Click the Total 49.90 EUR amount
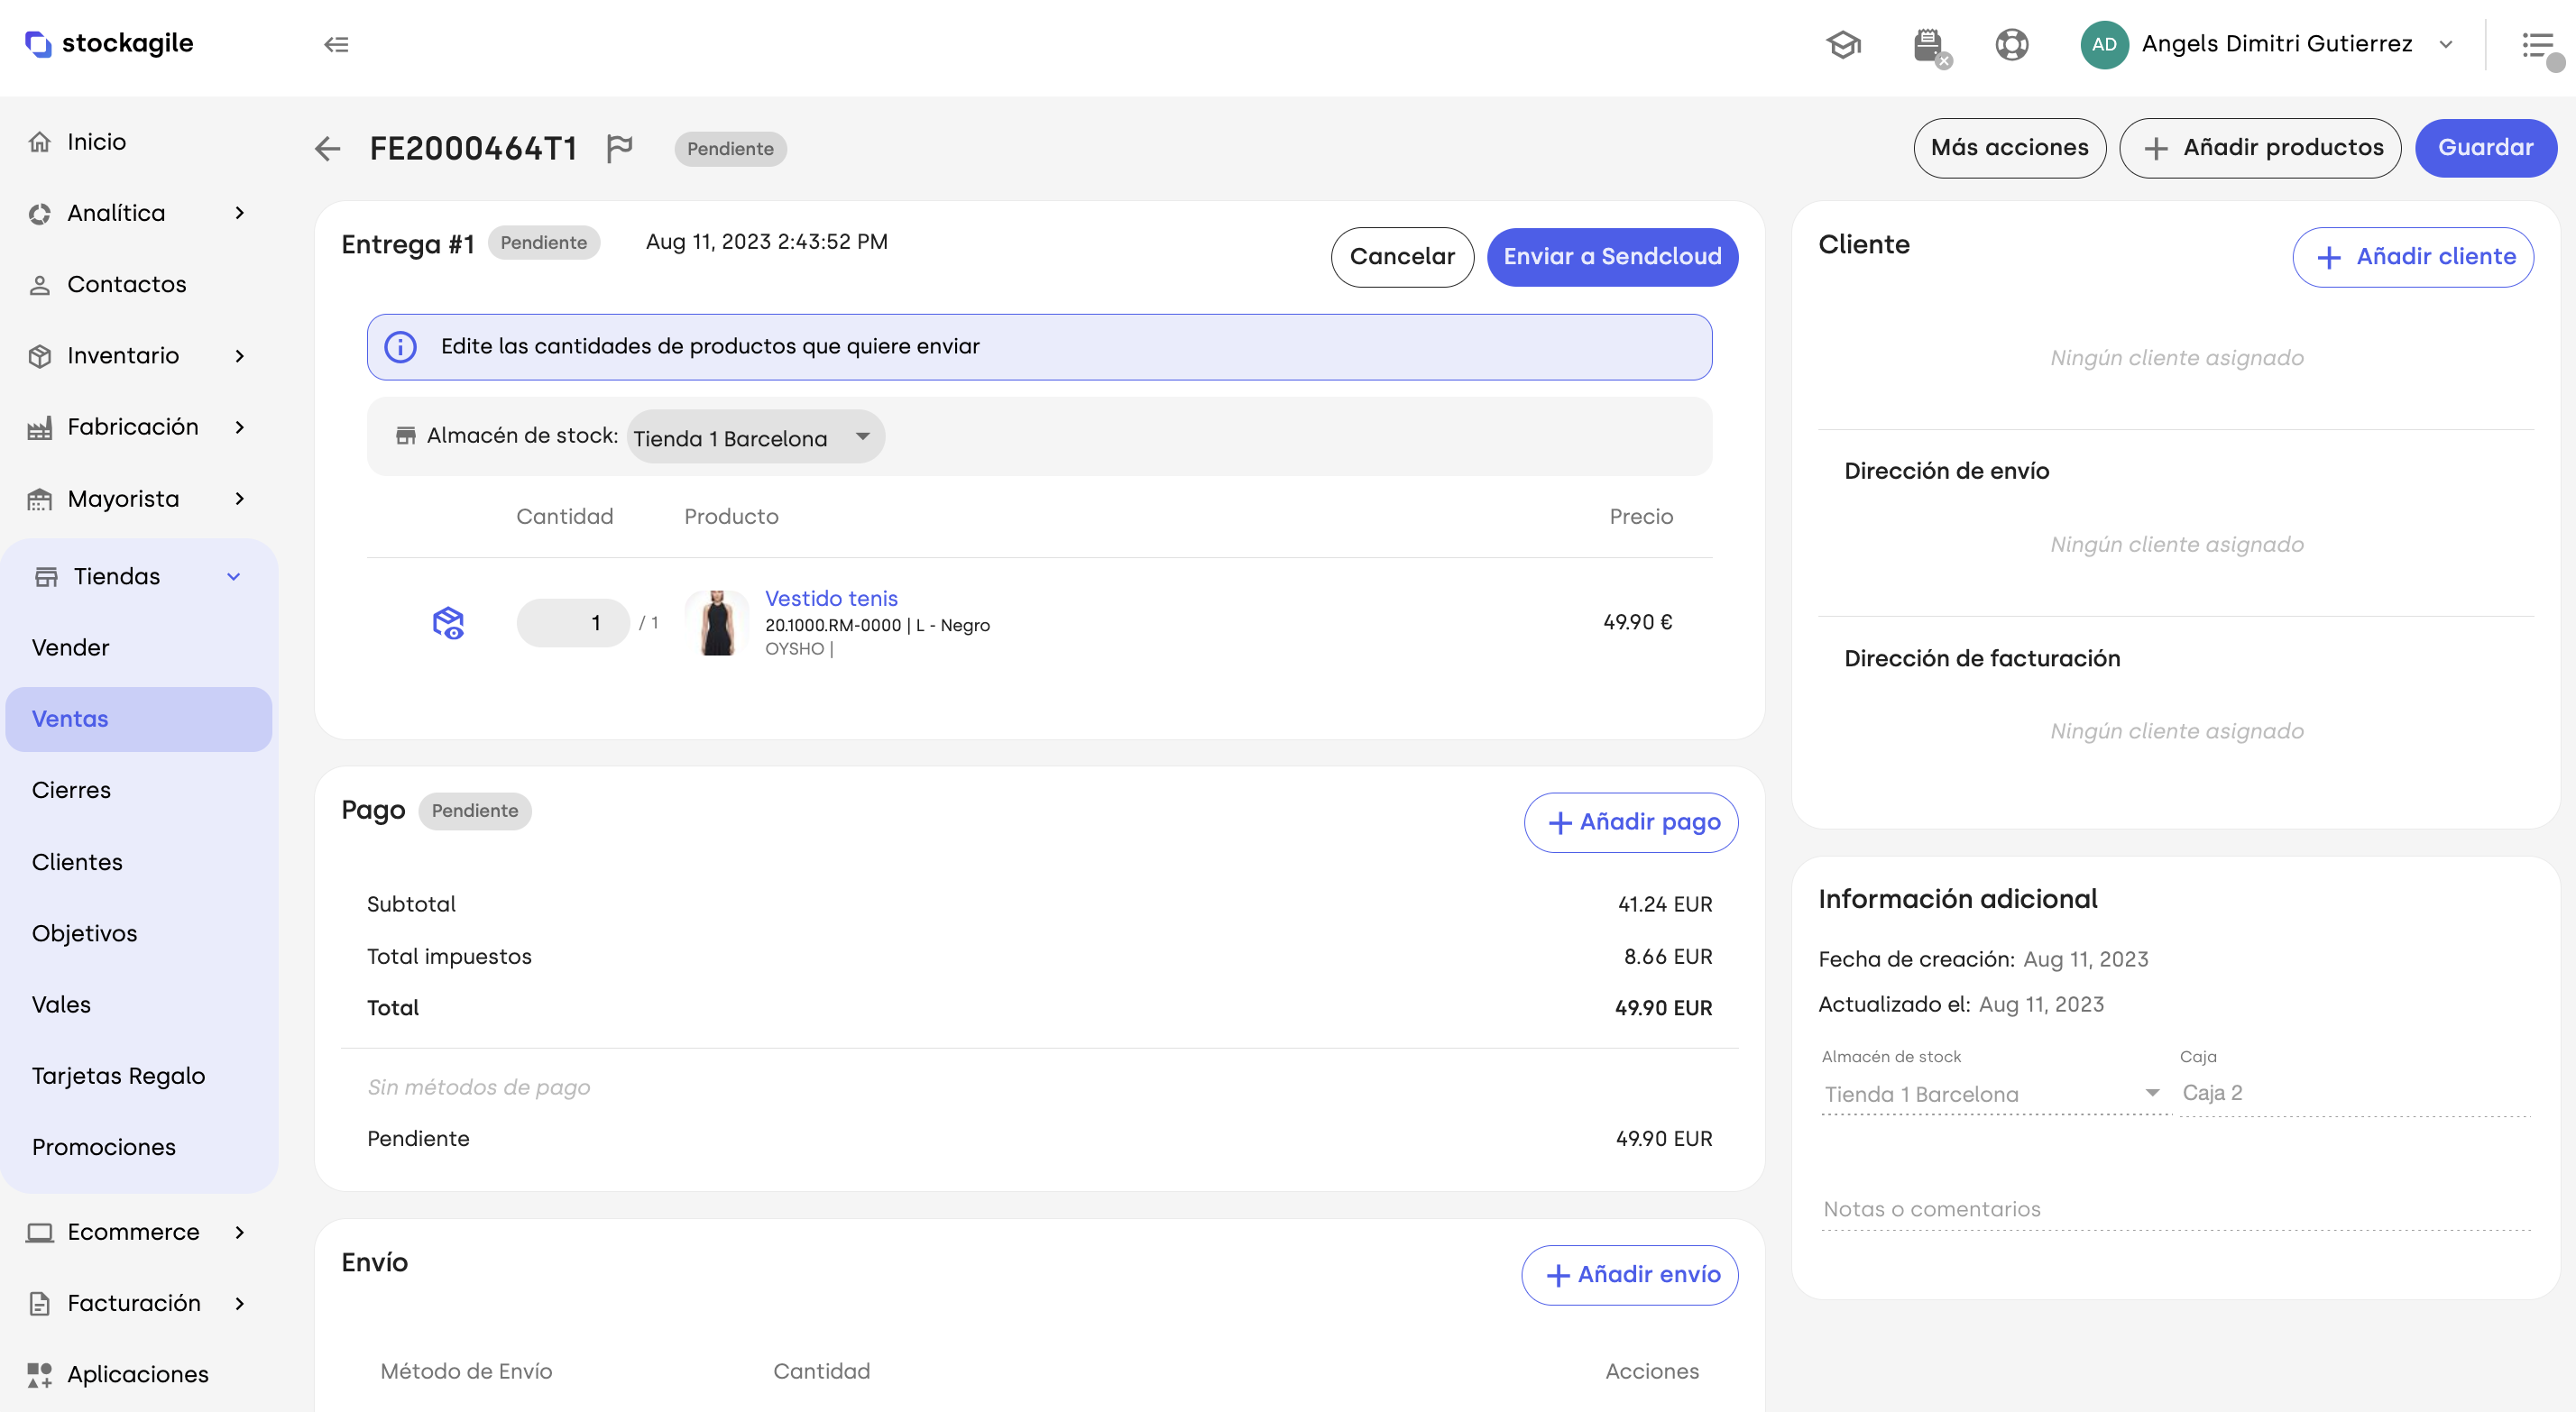Viewport: 2576px width, 1412px height. (1663, 1008)
